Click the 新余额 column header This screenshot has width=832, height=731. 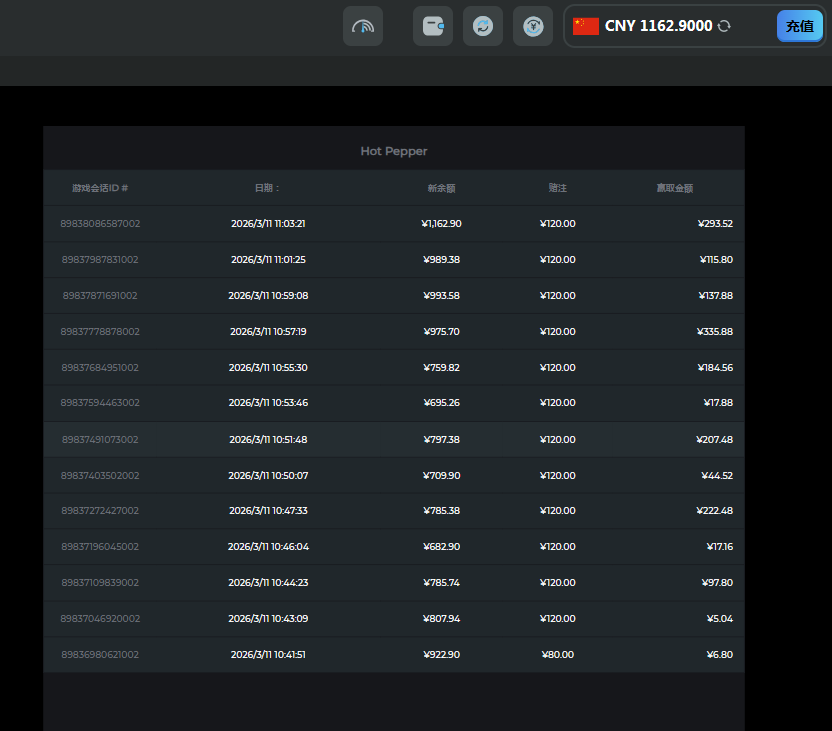441,188
